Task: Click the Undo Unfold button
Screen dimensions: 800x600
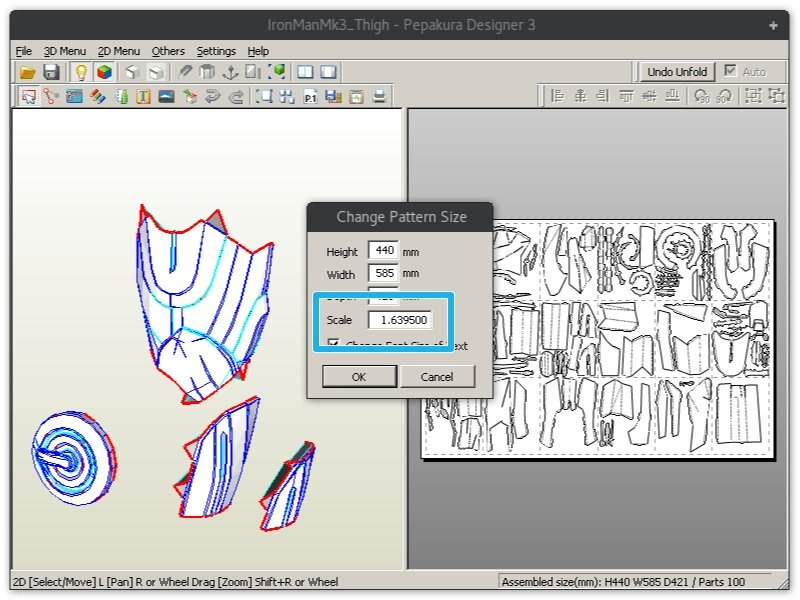Action: point(677,72)
